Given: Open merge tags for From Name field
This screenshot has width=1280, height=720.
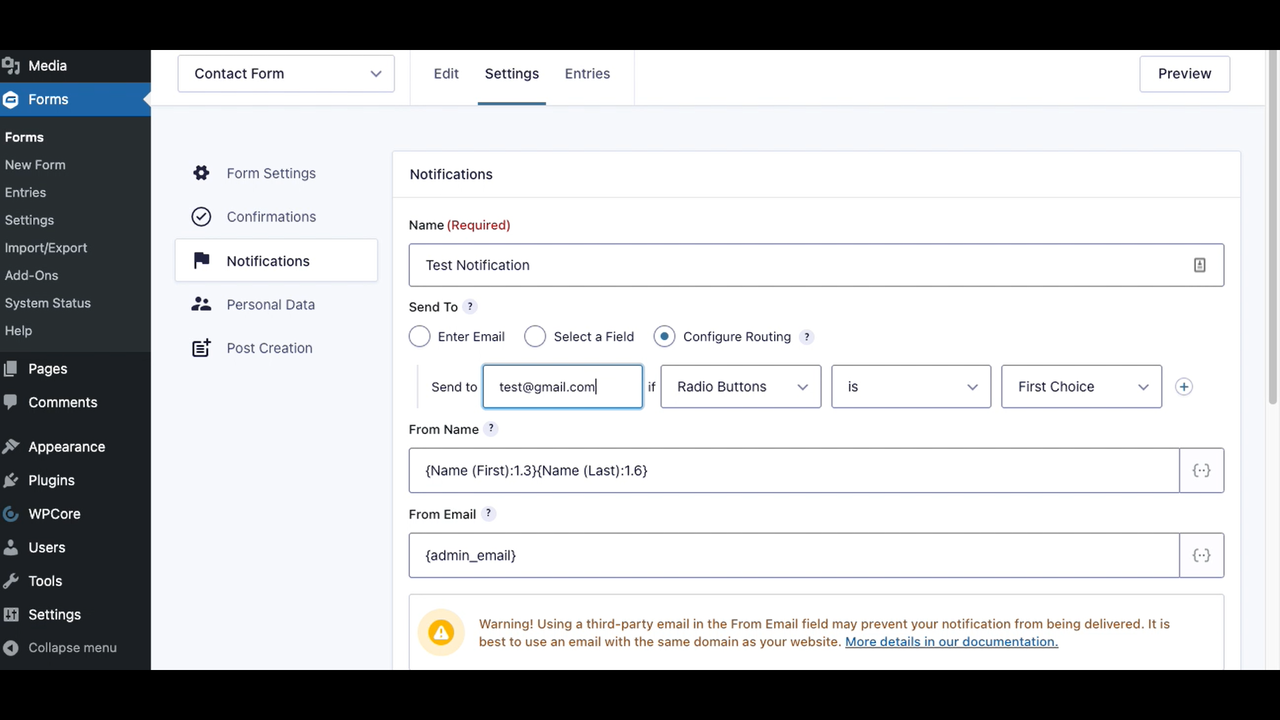Looking at the screenshot, I should coord(1201,470).
